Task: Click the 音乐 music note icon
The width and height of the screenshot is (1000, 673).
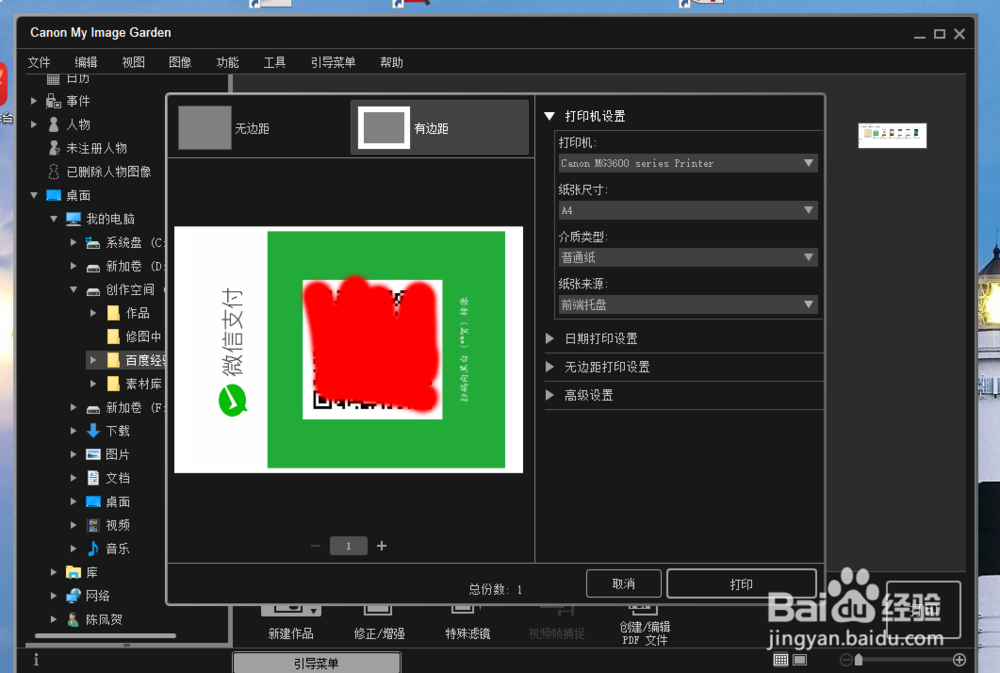Action: coord(93,549)
